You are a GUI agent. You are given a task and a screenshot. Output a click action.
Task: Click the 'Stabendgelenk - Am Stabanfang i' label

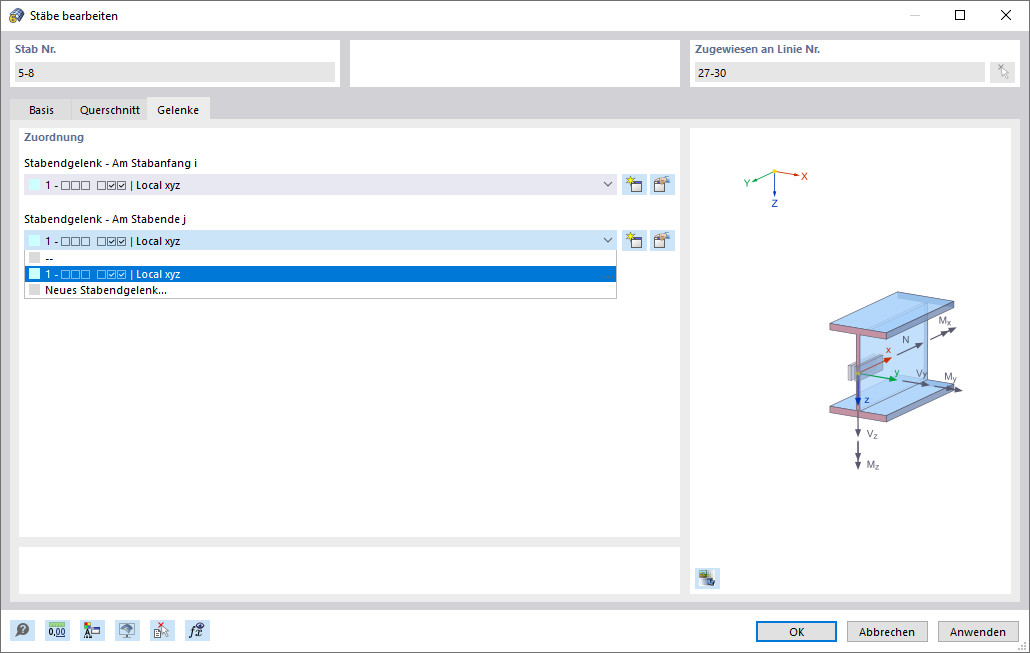click(x=110, y=163)
